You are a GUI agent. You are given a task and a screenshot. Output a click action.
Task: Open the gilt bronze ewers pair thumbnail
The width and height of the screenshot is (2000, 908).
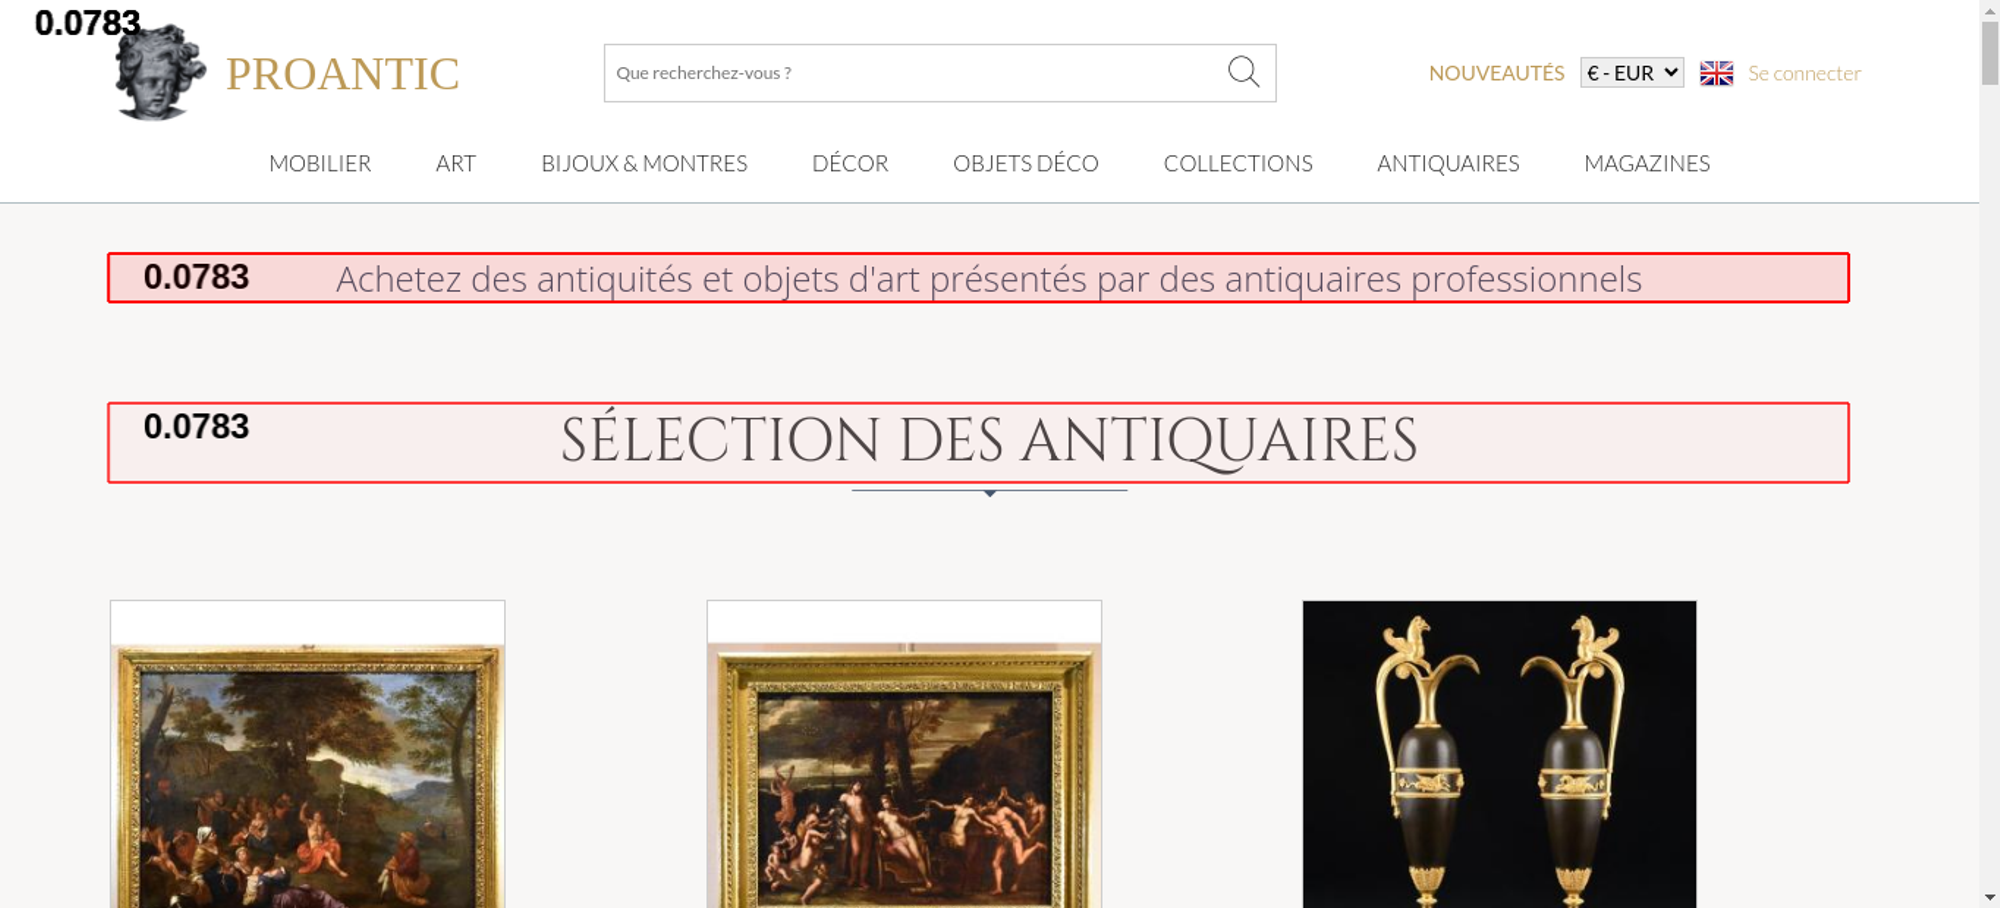pyautogui.click(x=1499, y=754)
